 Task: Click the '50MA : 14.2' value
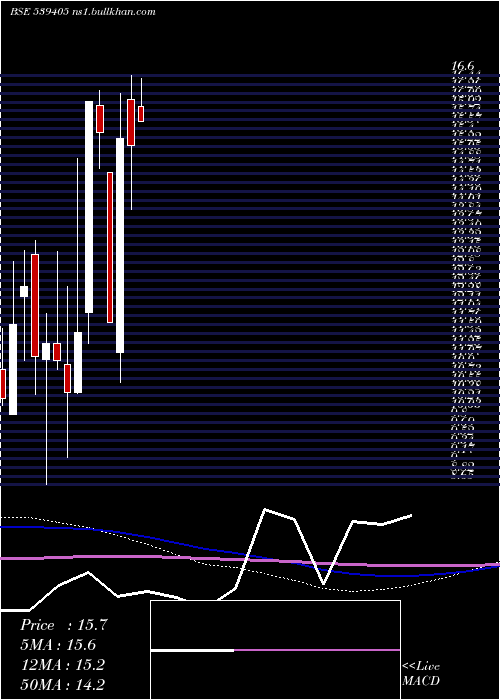coord(63,684)
